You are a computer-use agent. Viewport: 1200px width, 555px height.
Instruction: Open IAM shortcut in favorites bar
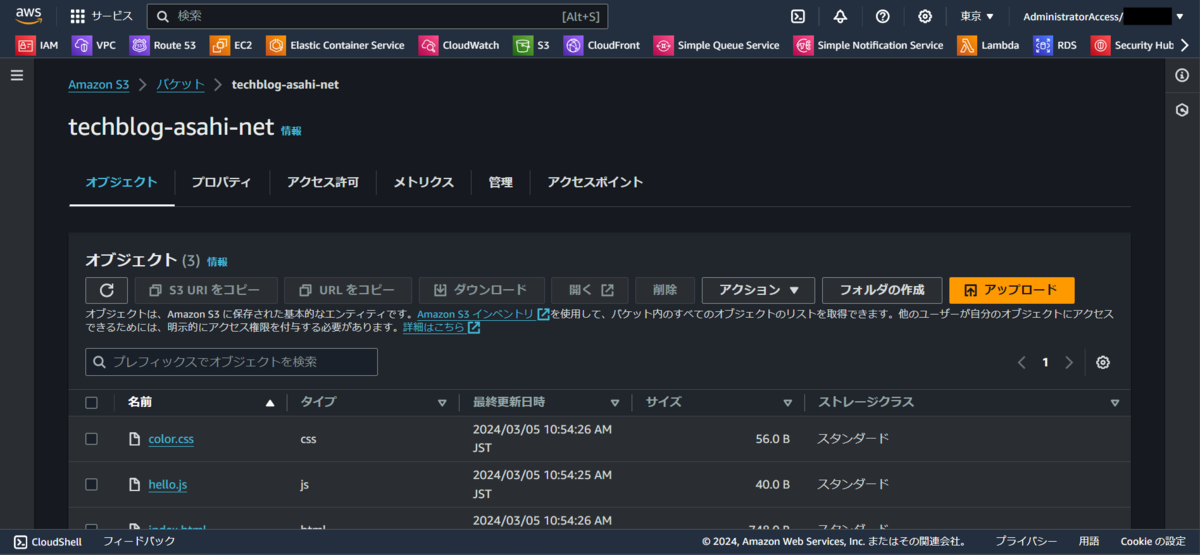(x=37, y=45)
